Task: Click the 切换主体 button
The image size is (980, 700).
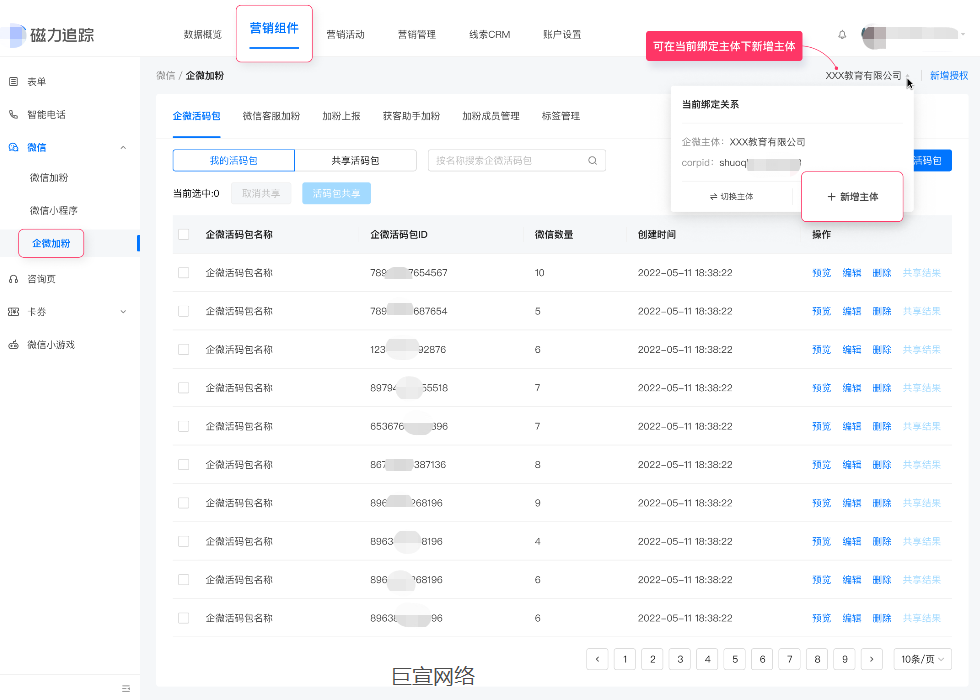Action: click(x=731, y=197)
